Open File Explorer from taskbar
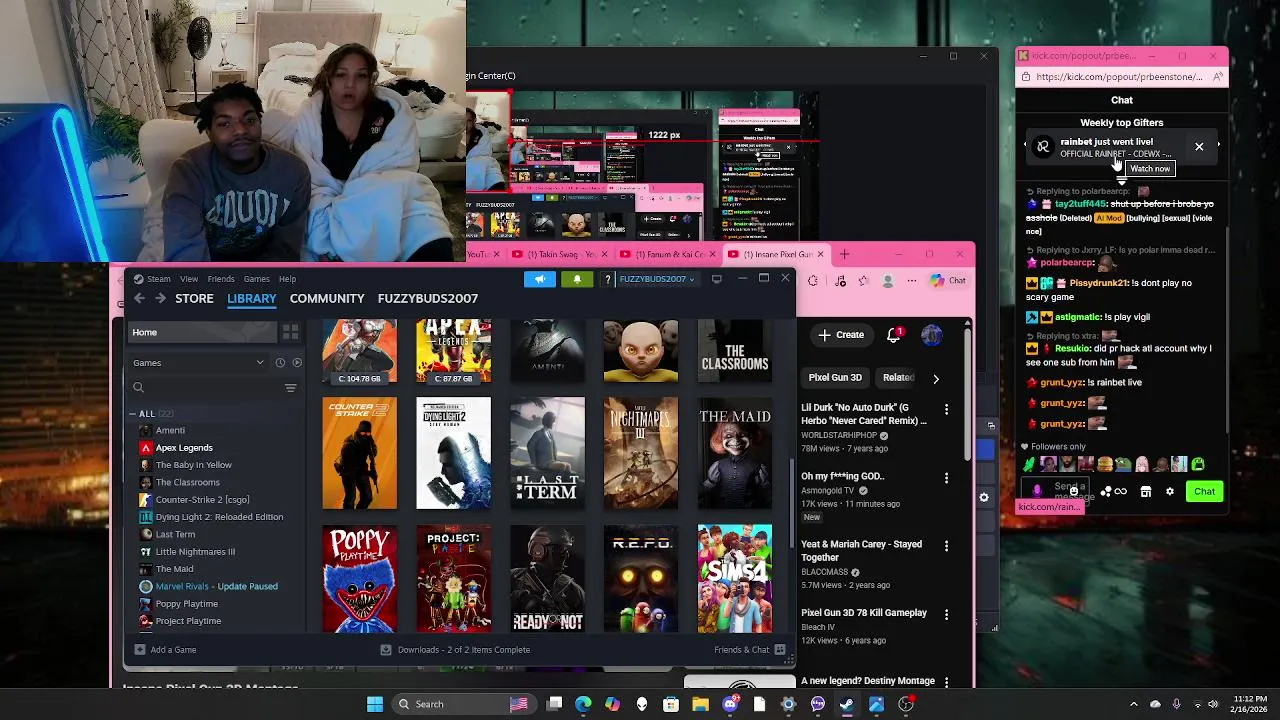 700,704
